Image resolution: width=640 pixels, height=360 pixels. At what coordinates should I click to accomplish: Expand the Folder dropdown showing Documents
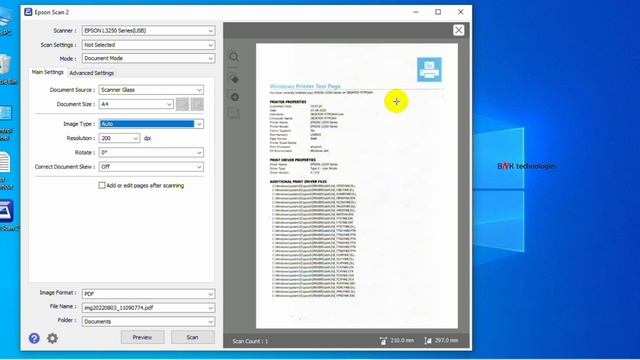point(148,322)
